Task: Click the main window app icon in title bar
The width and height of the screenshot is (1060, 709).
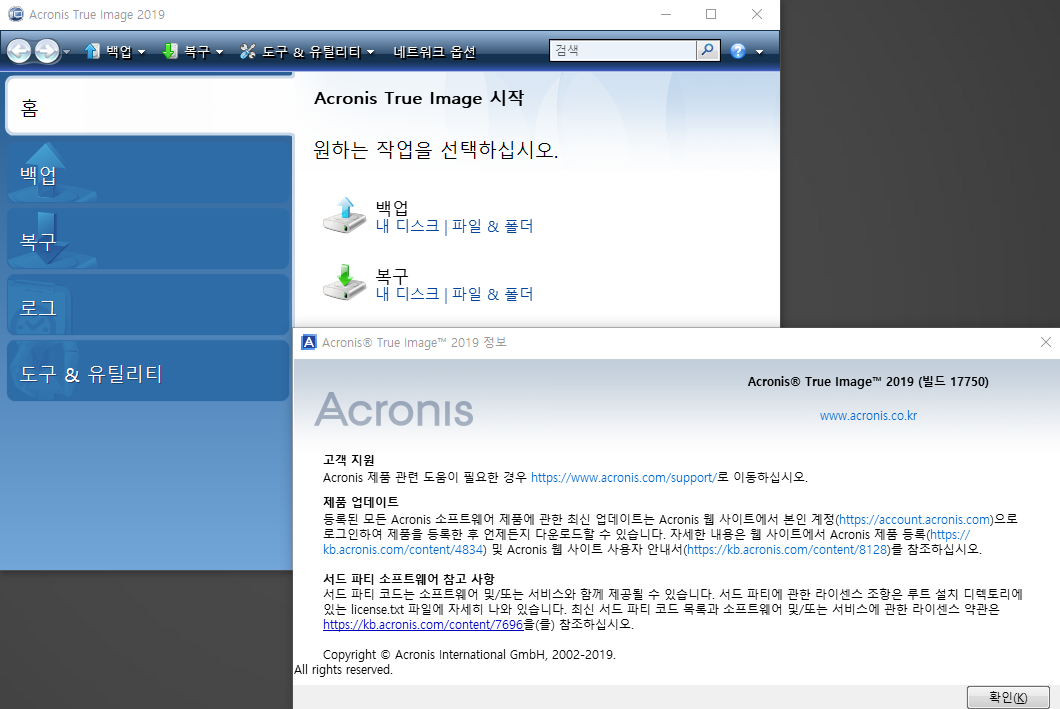Action: click(x=16, y=14)
